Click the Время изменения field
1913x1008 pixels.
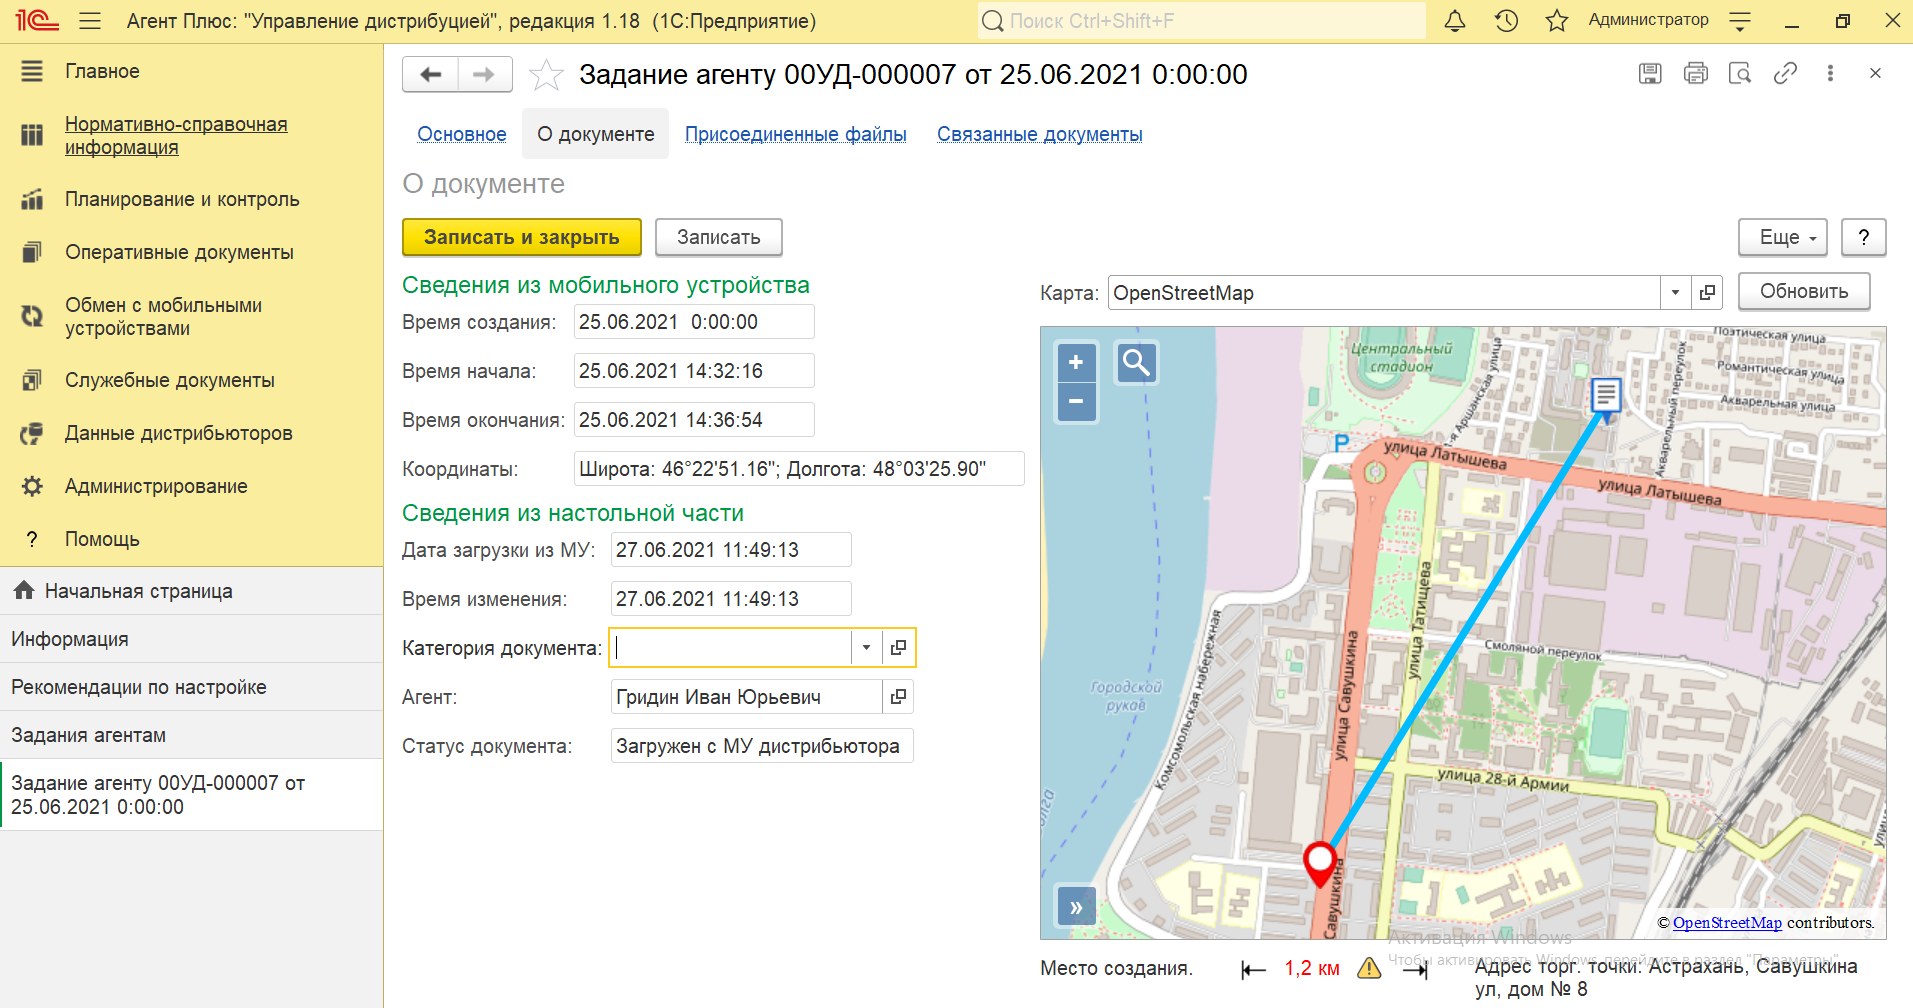click(731, 599)
